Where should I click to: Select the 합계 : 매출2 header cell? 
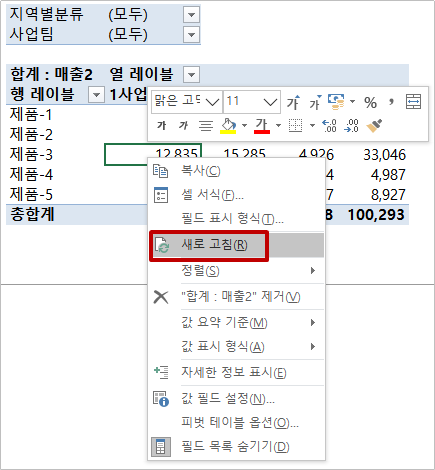pyautogui.click(x=51, y=74)
